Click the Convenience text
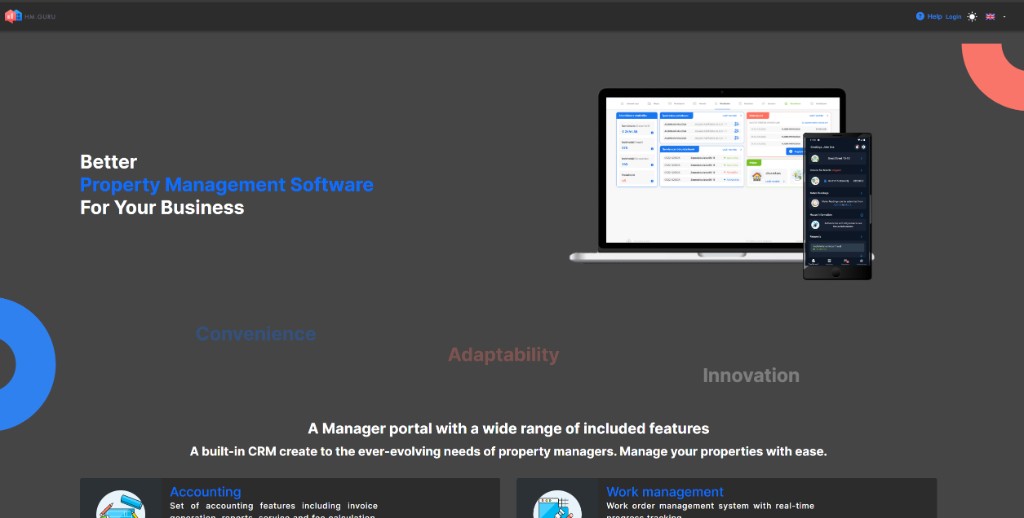 click(x=255, y=334)
